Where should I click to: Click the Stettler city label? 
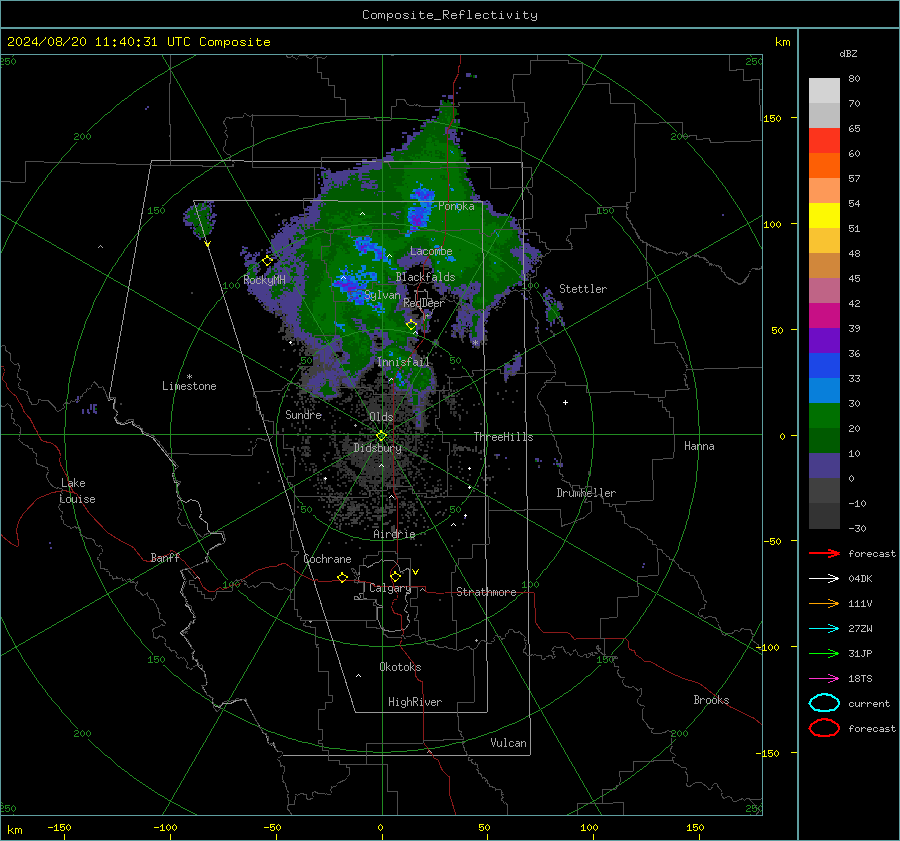[x=583, y=289]
